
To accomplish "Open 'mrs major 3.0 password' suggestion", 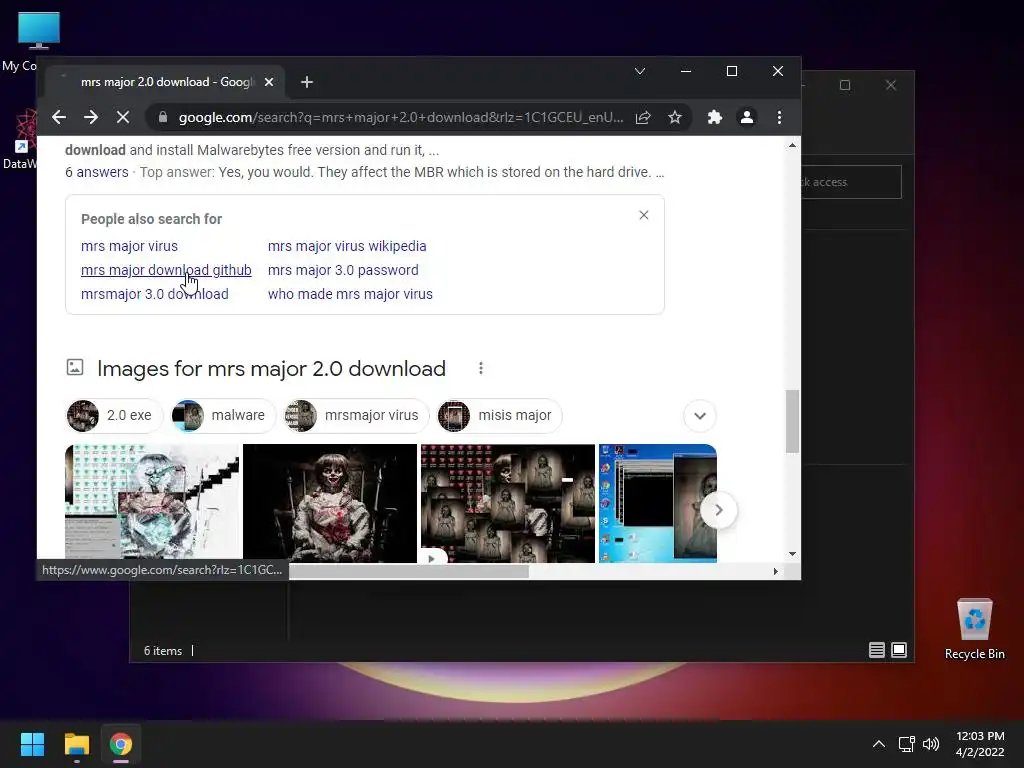I will pos(343,270).
